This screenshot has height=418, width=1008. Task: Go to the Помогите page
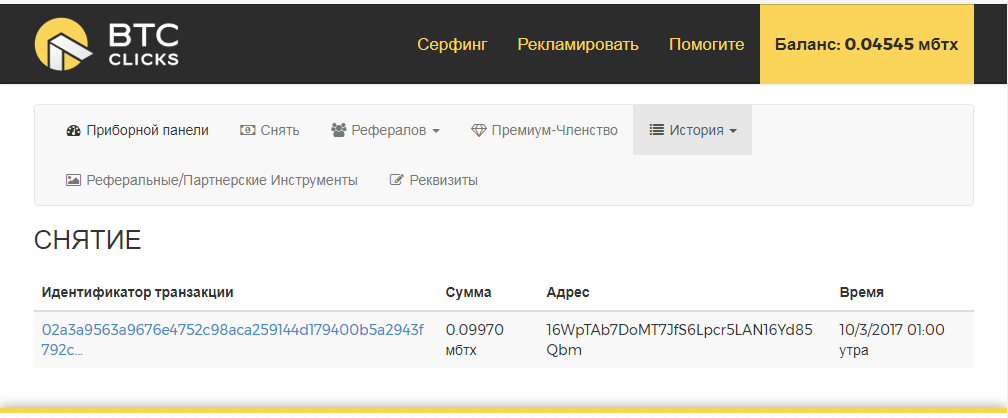706,44
